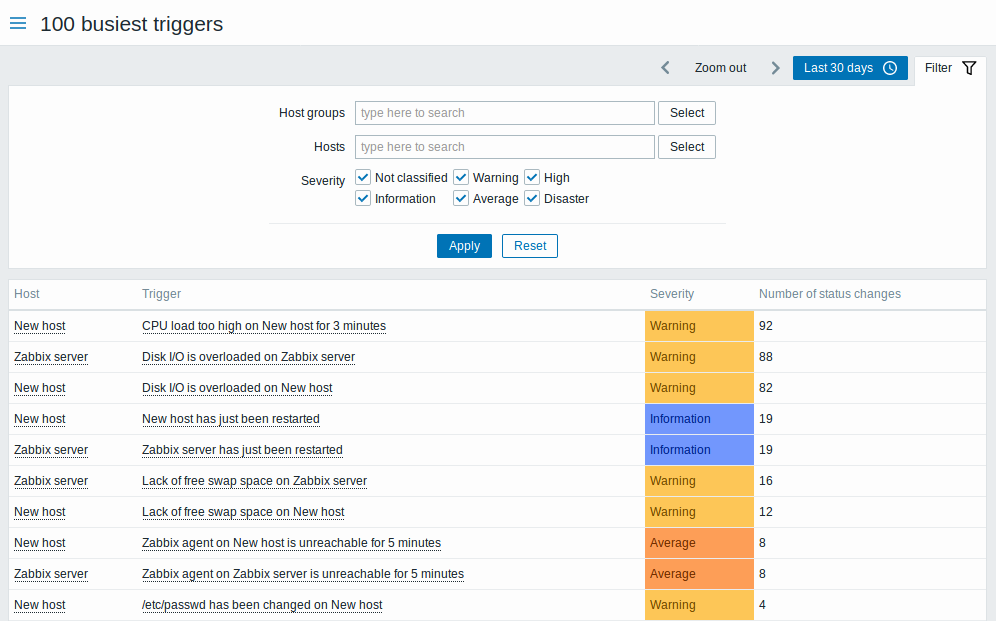The width and height of the screenshot is (996, 621).
Task: Disable the Disaster severity checkbox
Action: (532, 199)
